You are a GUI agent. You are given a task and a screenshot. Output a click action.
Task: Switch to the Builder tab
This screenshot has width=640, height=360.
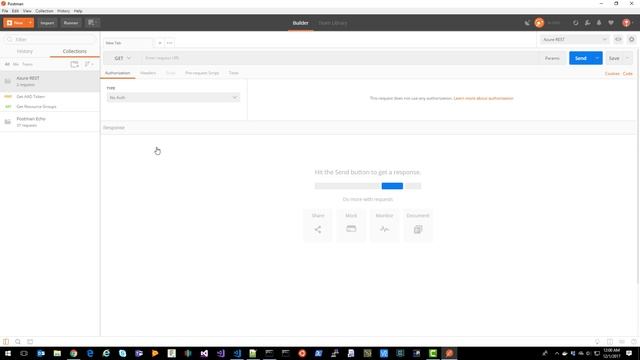coord(300,23)
